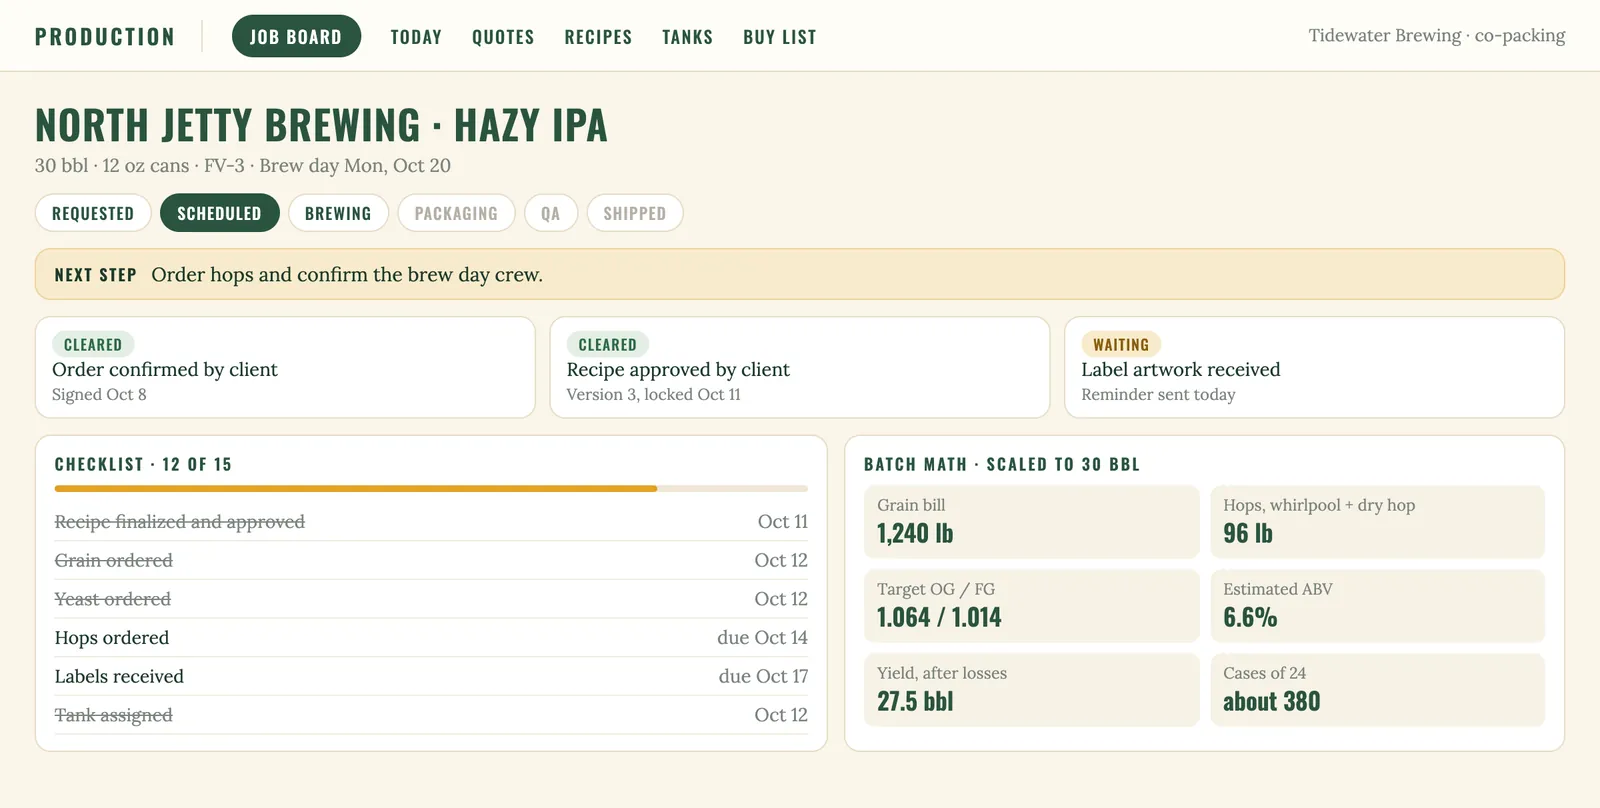The height and width of the screenshot is (808, 1600).
Task: Click the Production logo text
Action: (x=105, y=37)
